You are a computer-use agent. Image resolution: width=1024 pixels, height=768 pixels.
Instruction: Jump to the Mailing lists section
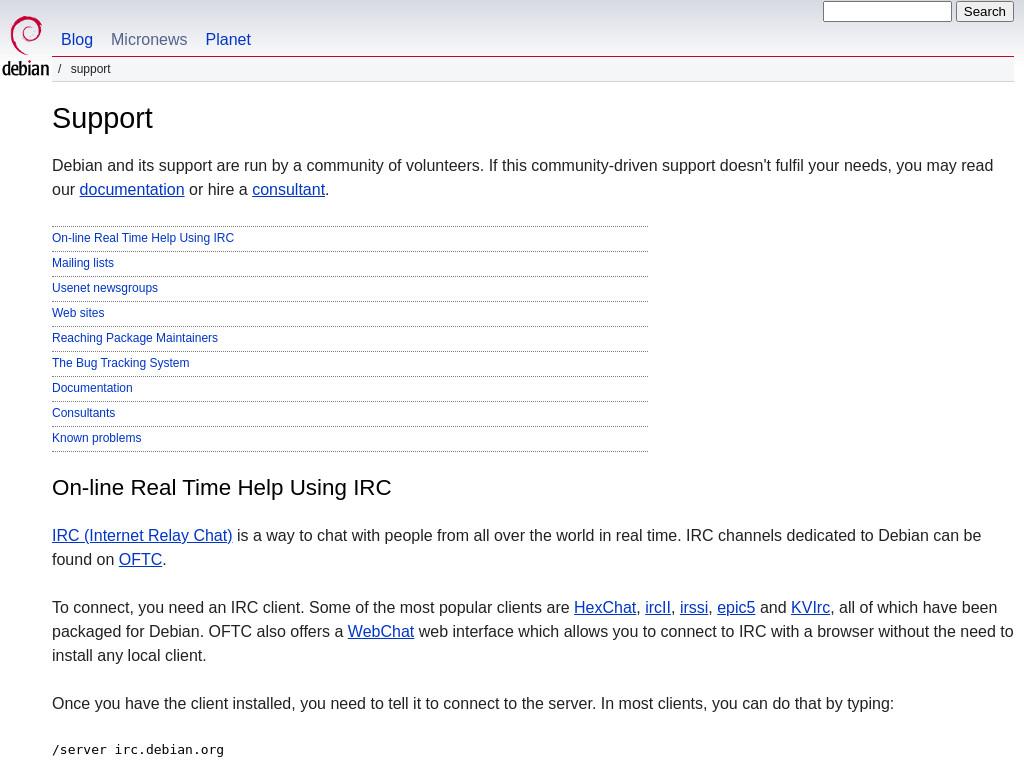click(83, 263)
